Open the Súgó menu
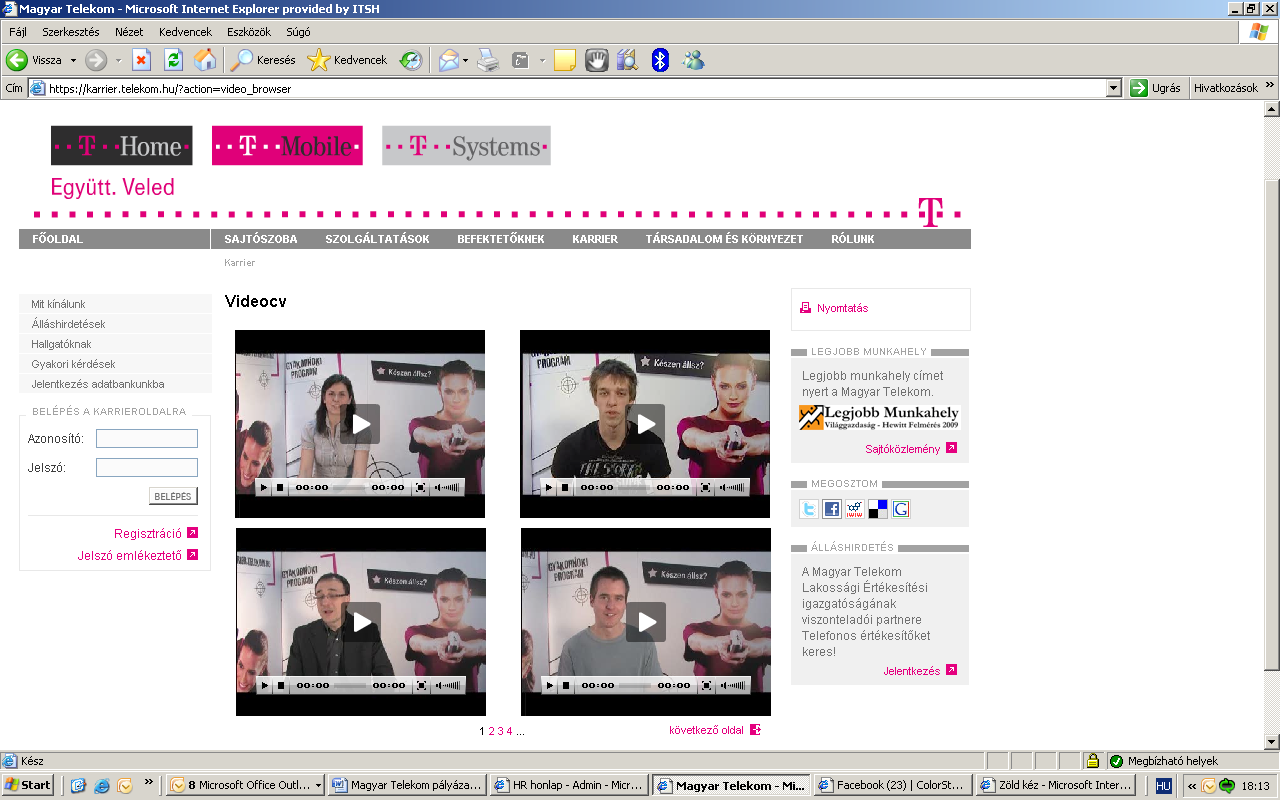Viewport: 1280px width, 800px height. click(298, 32)
